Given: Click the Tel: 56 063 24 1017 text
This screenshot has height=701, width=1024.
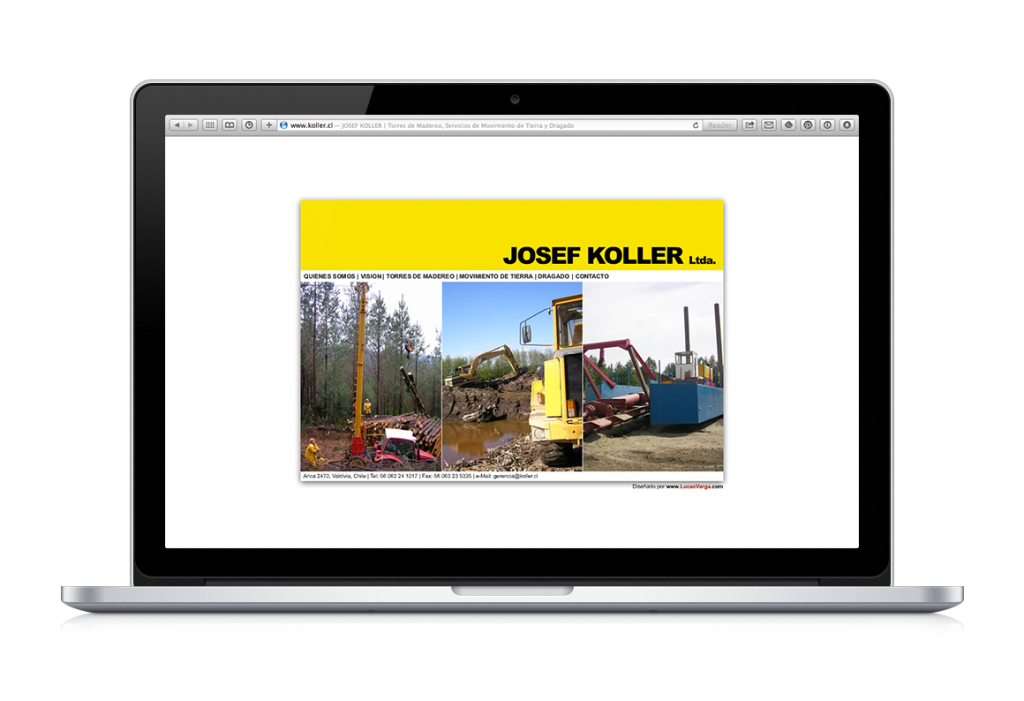Looking at the screenshot, I should 393,476.
